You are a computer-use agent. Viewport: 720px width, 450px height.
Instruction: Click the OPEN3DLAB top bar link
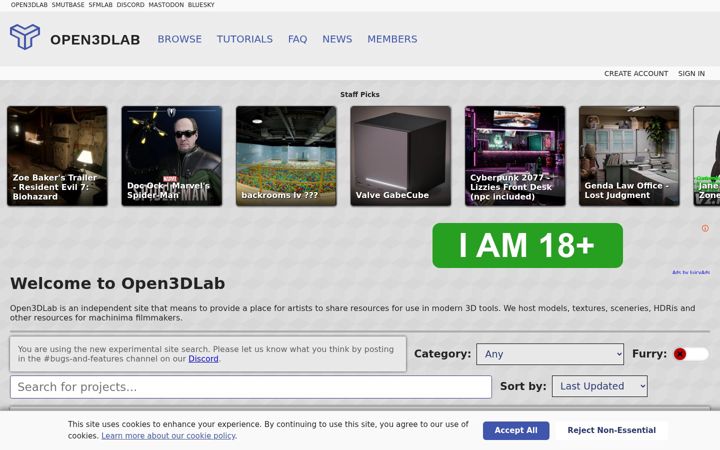click(29, 5)
